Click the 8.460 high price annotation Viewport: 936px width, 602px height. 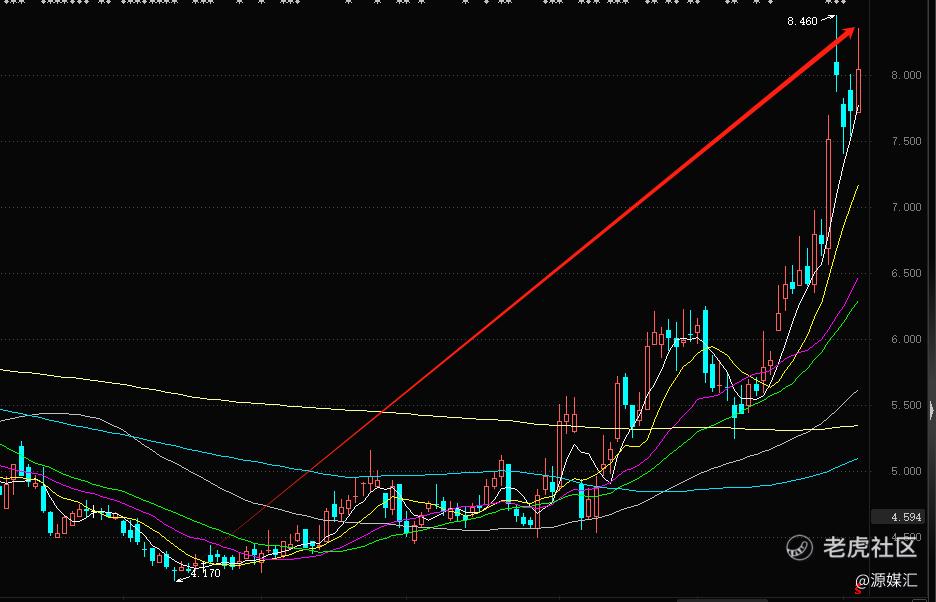coord(802,22)
